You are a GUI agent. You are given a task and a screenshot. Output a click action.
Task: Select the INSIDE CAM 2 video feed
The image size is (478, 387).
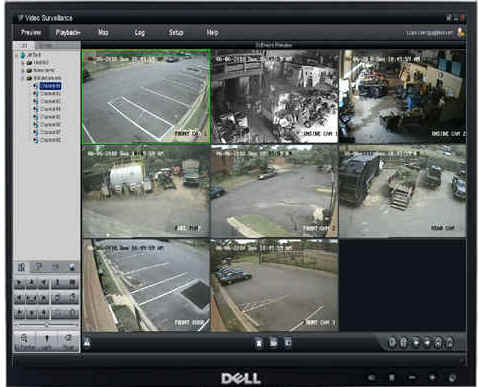pyautogui.click(x=402, y=96)
